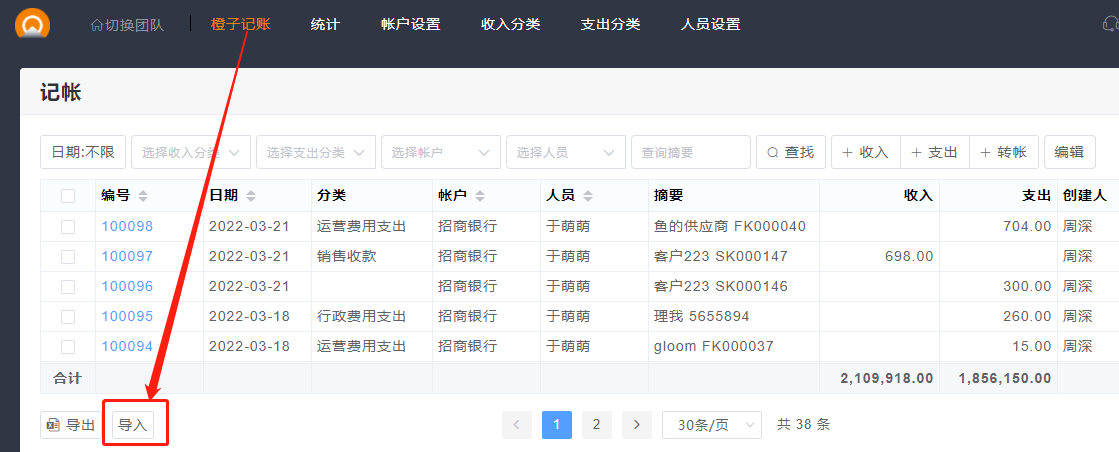Screen dimensions: 1119x452
Task: Sort by 帐户 column sort arrows
Action: click(x=480, y=196)
